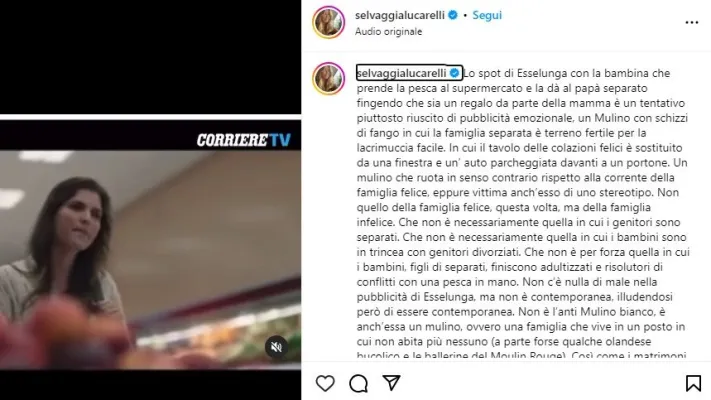Open comments via the speech bubble icon

coord(358,383)
